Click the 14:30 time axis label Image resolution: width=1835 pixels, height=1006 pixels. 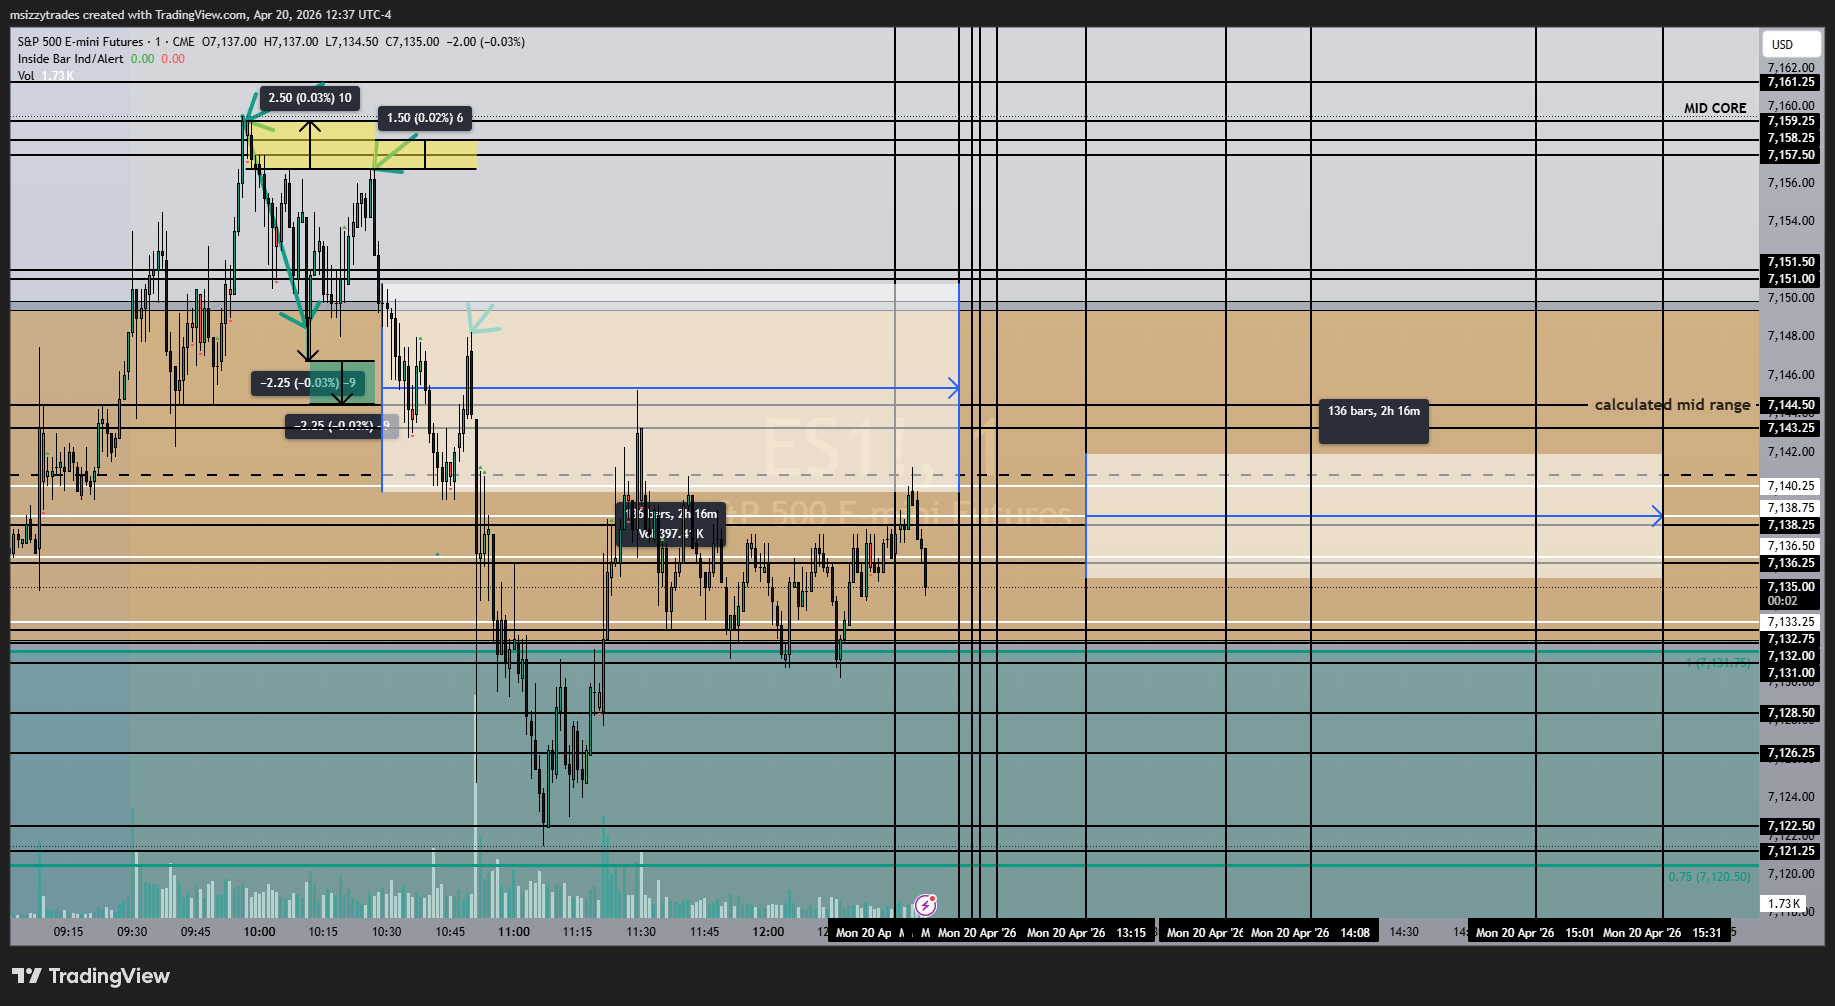click(1404, 932)
